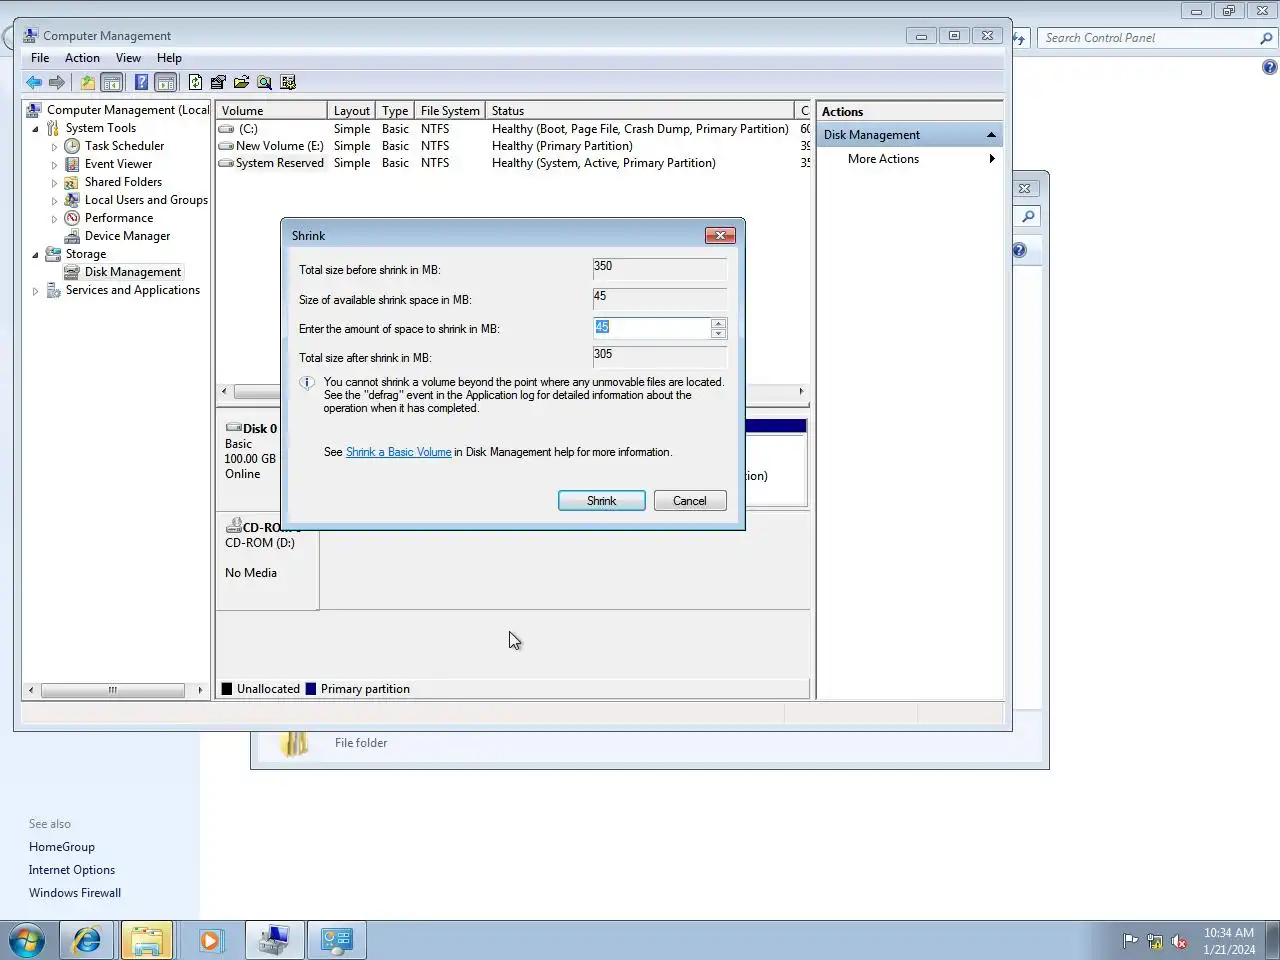Viewport: 1280px width, 960px height.
Task: Launch Internet Explorer from taskbar
Action: [87, 940]
